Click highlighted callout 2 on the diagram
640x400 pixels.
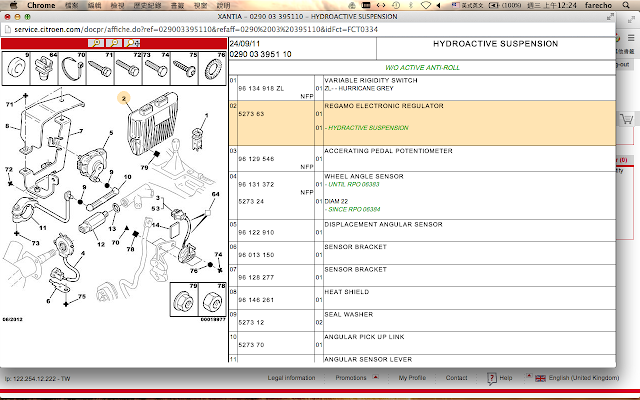tap(124, 98)
